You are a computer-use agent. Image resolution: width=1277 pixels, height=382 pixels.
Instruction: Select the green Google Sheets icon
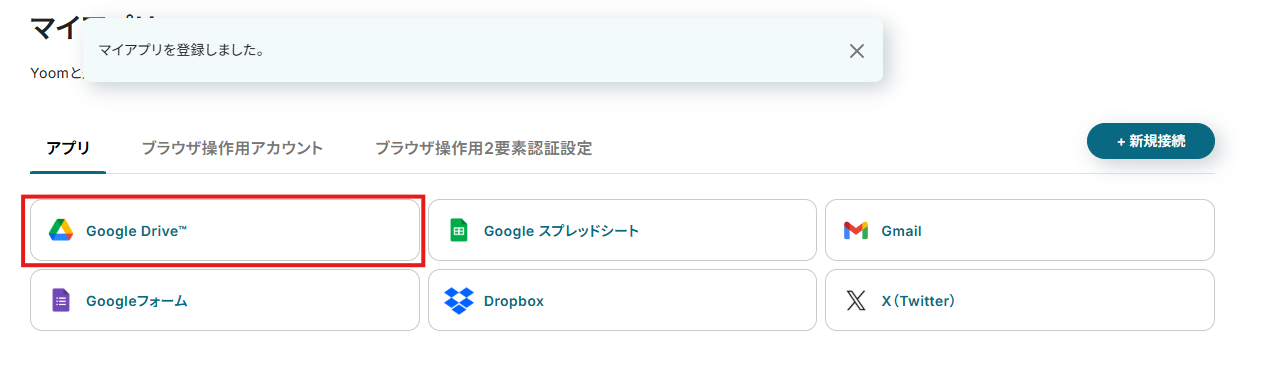click(x=459, y=231)
